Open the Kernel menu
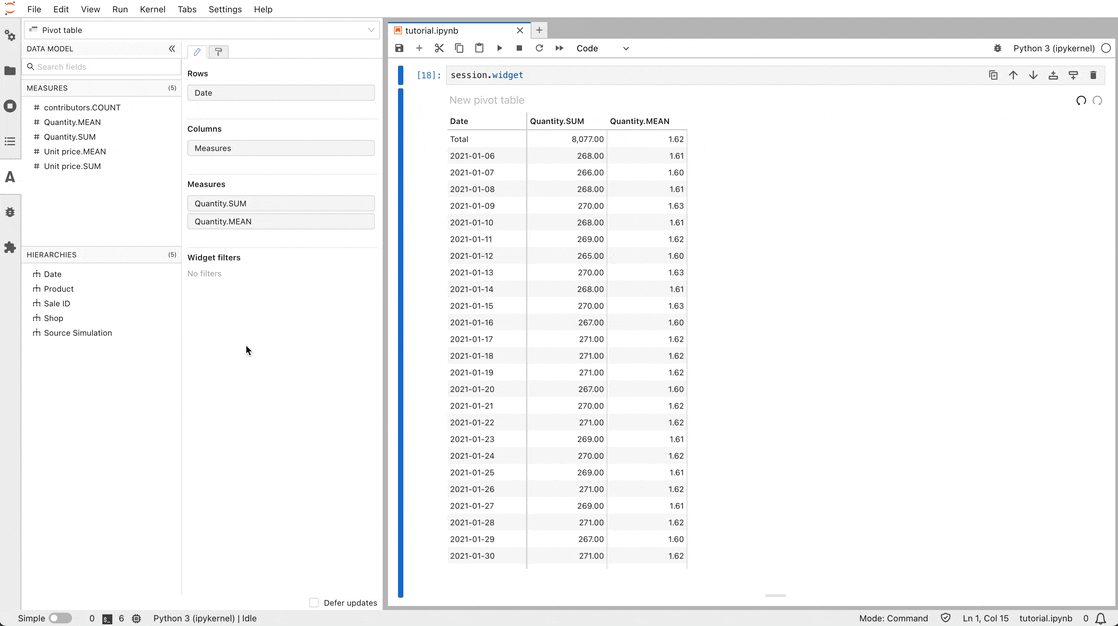1118x626 pixels. pyautogui.click(x=153, y=9)
